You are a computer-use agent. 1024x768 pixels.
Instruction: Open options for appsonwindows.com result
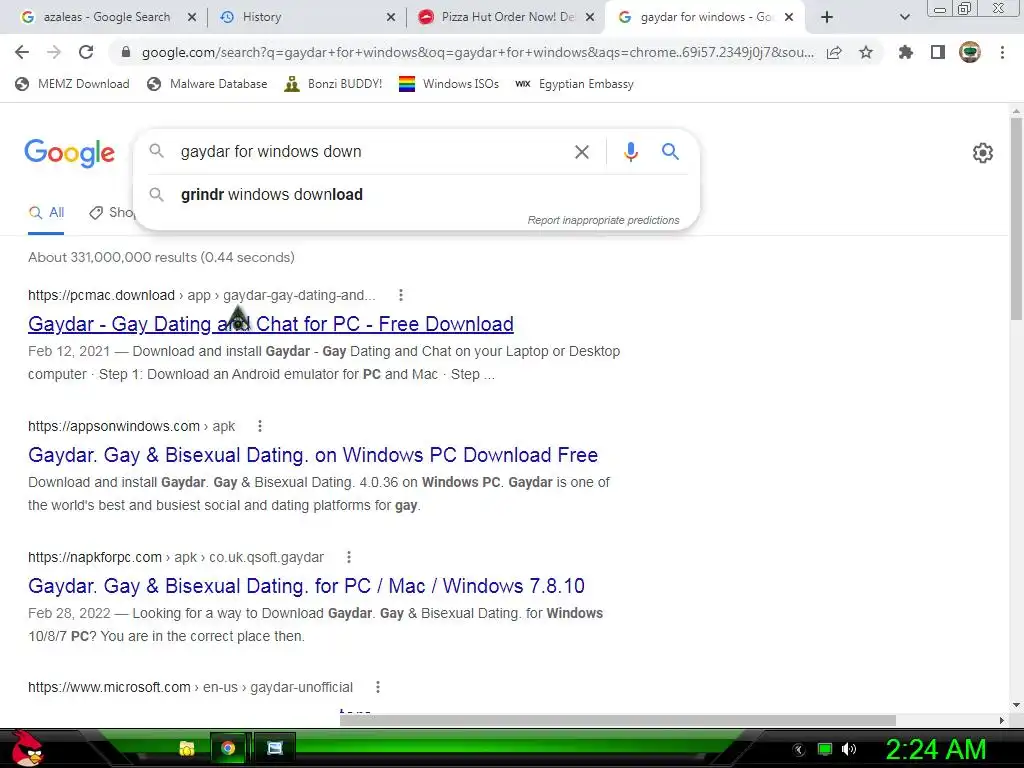click(260, 426)
